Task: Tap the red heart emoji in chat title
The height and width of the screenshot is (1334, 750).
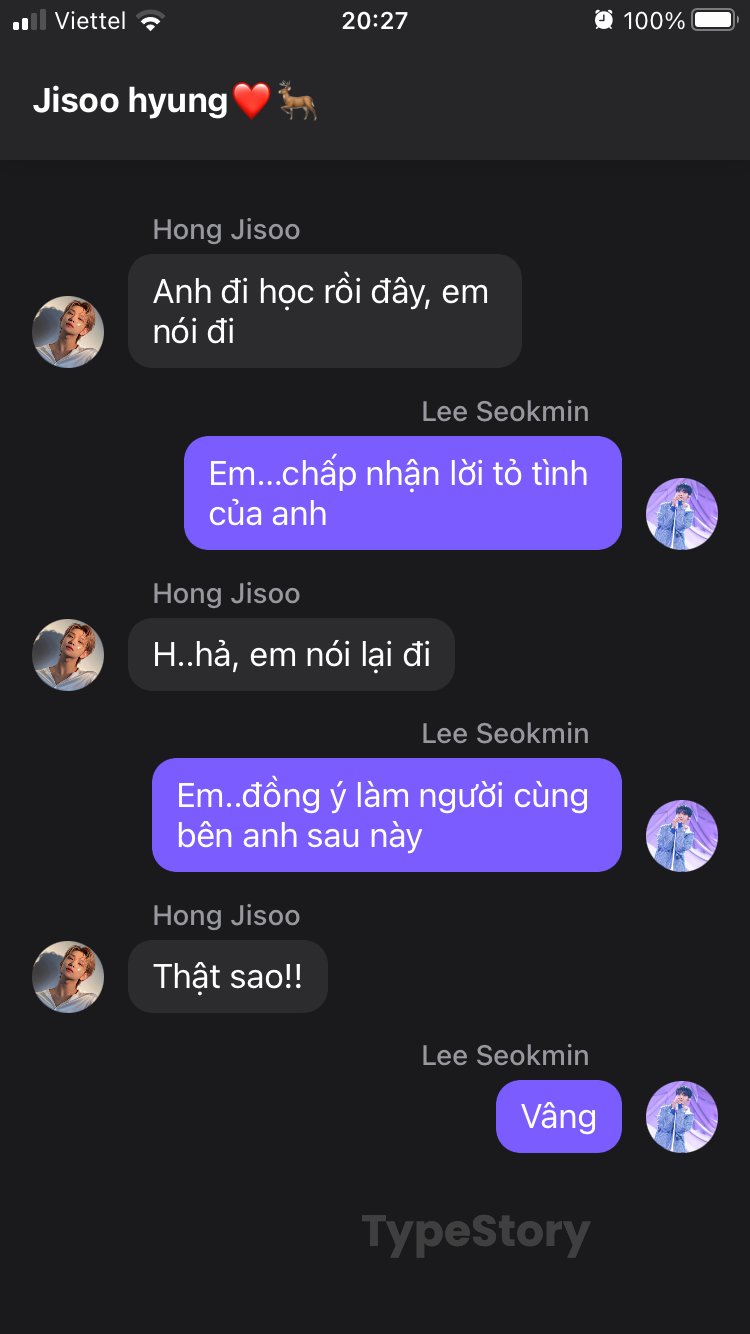Action: [251, 101]
